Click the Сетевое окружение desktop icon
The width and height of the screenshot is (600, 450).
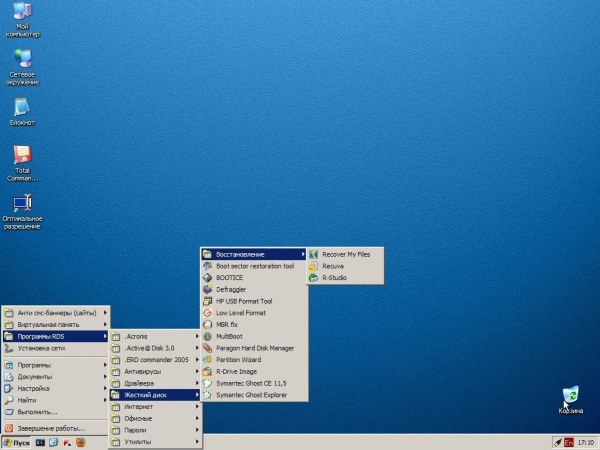pyautogui.click(x=22, y=59)
